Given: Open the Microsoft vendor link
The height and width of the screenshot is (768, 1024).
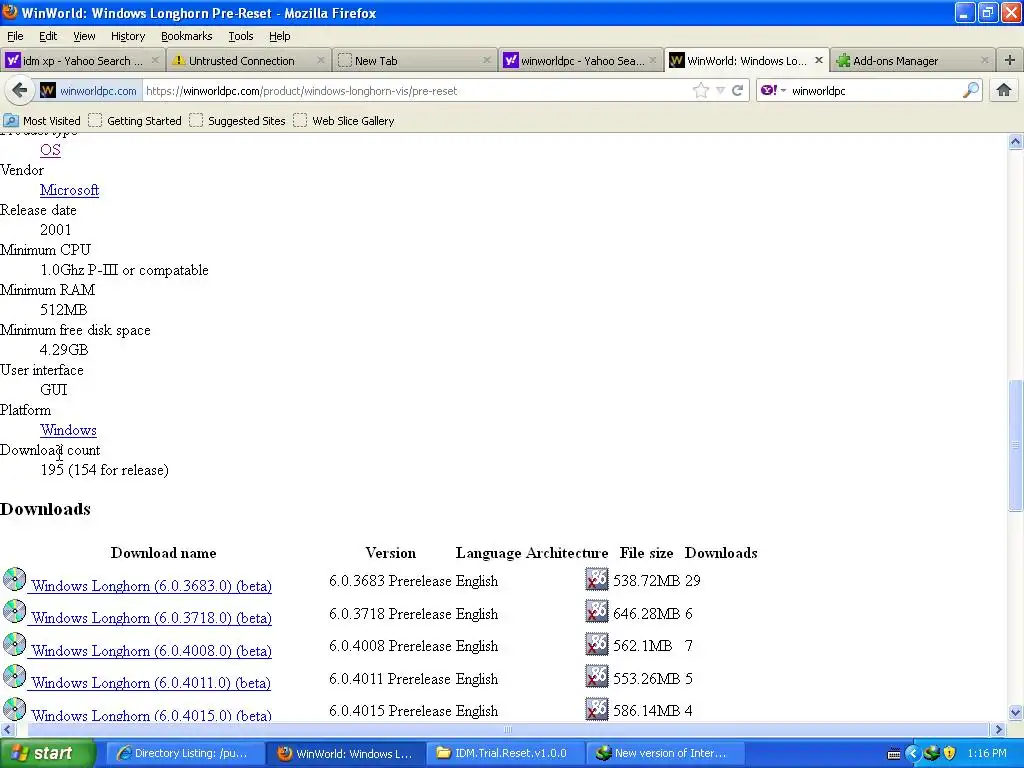Looking at the screenshot, I should 69,190.
